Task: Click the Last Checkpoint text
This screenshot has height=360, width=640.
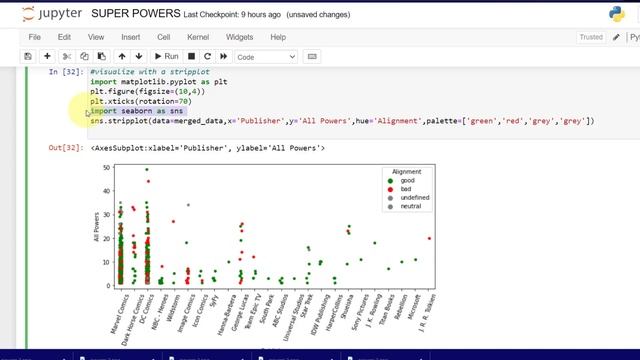Action: pos(232,15)
